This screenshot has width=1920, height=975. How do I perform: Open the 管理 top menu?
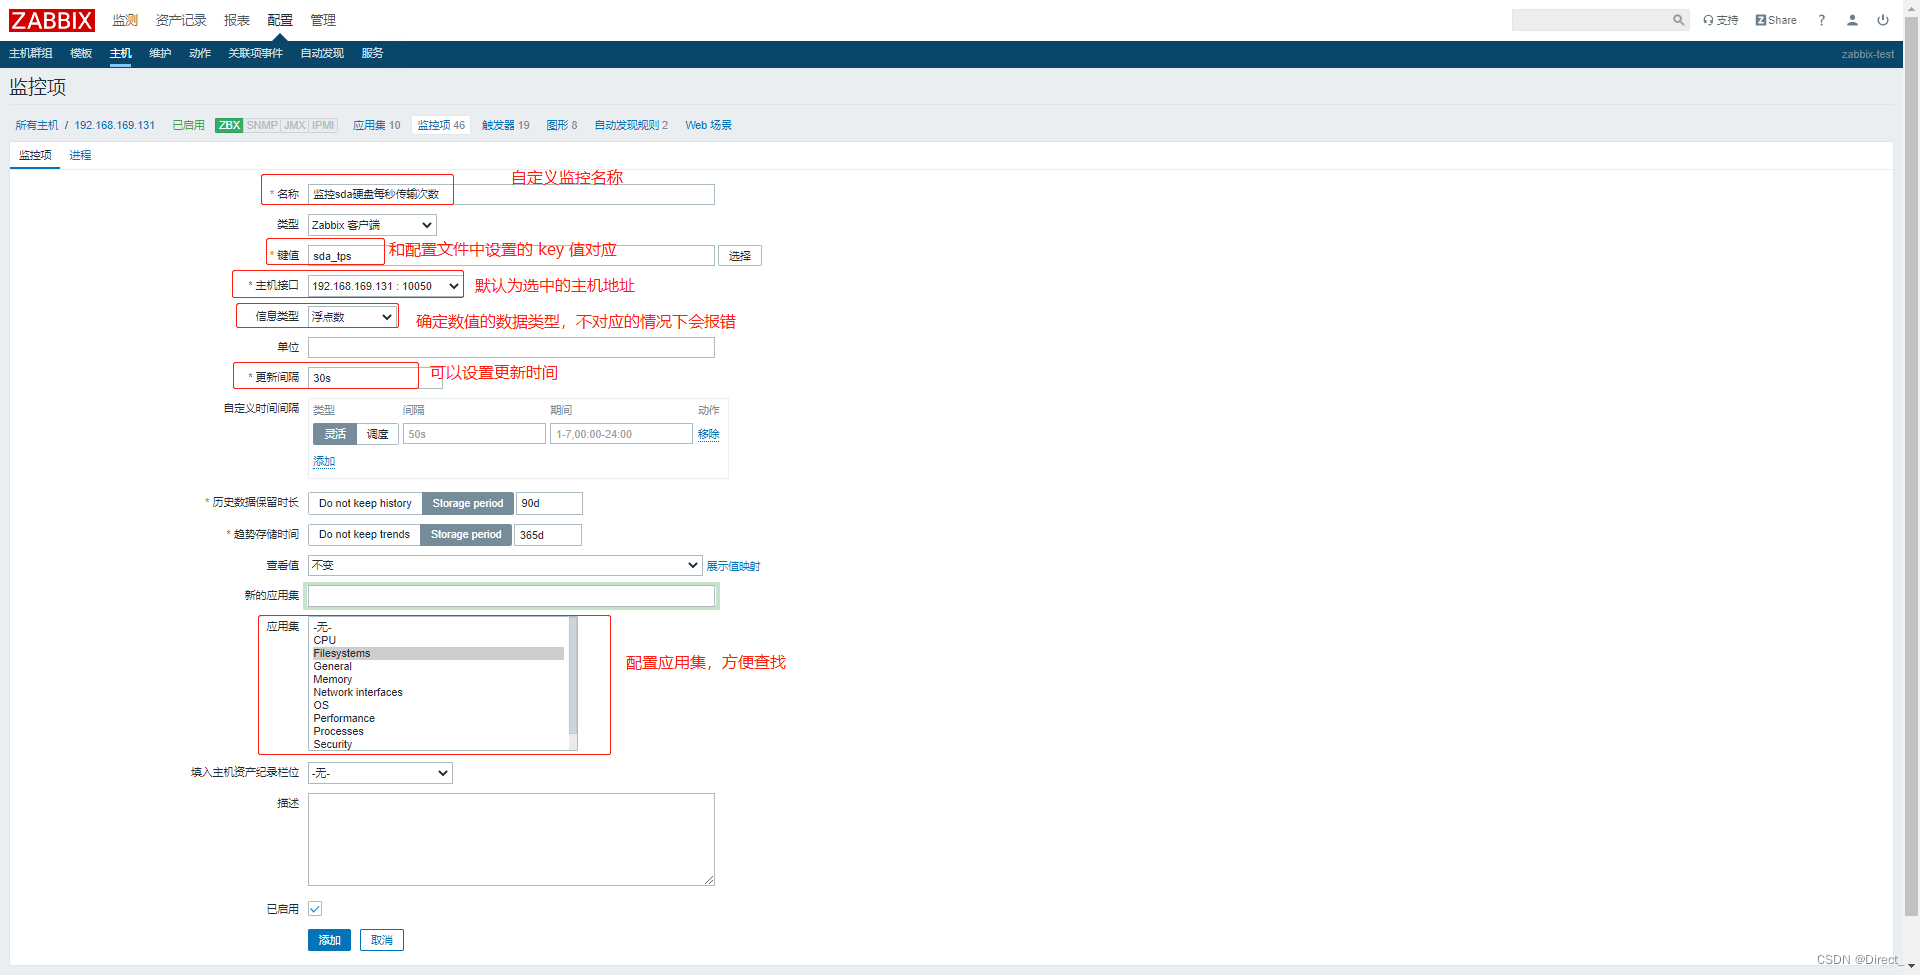click(323, 20)
